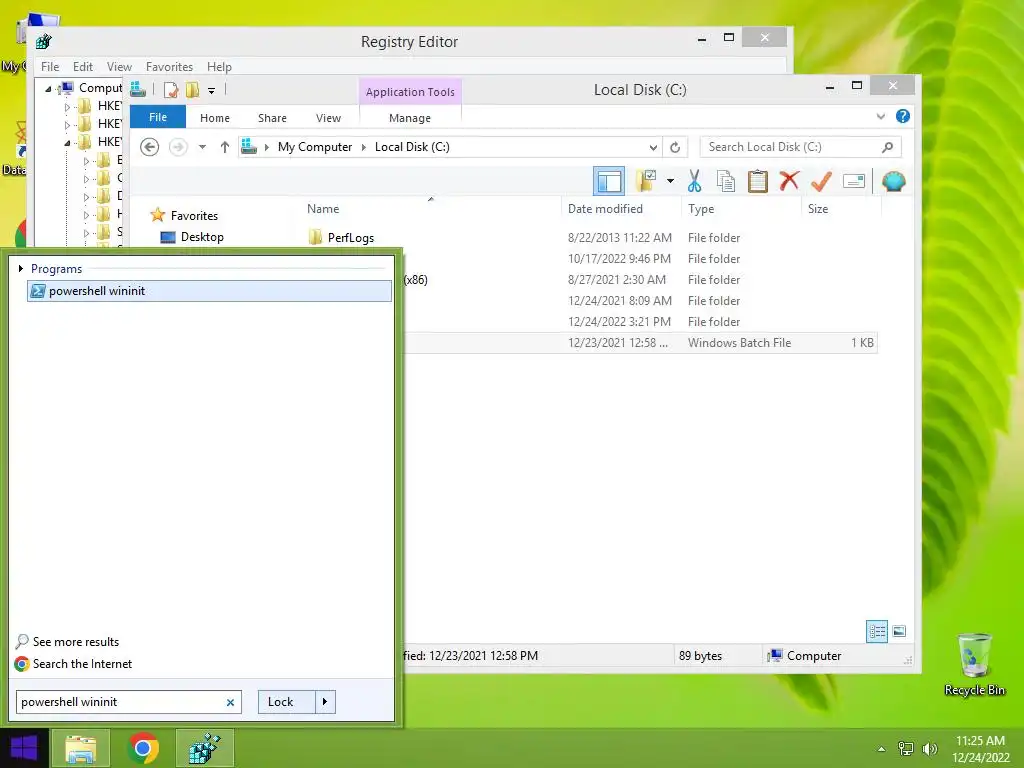This screenshot has width=1024, height=768.
Task: Click the folder options toolbar icon
Action: [646, 181]
